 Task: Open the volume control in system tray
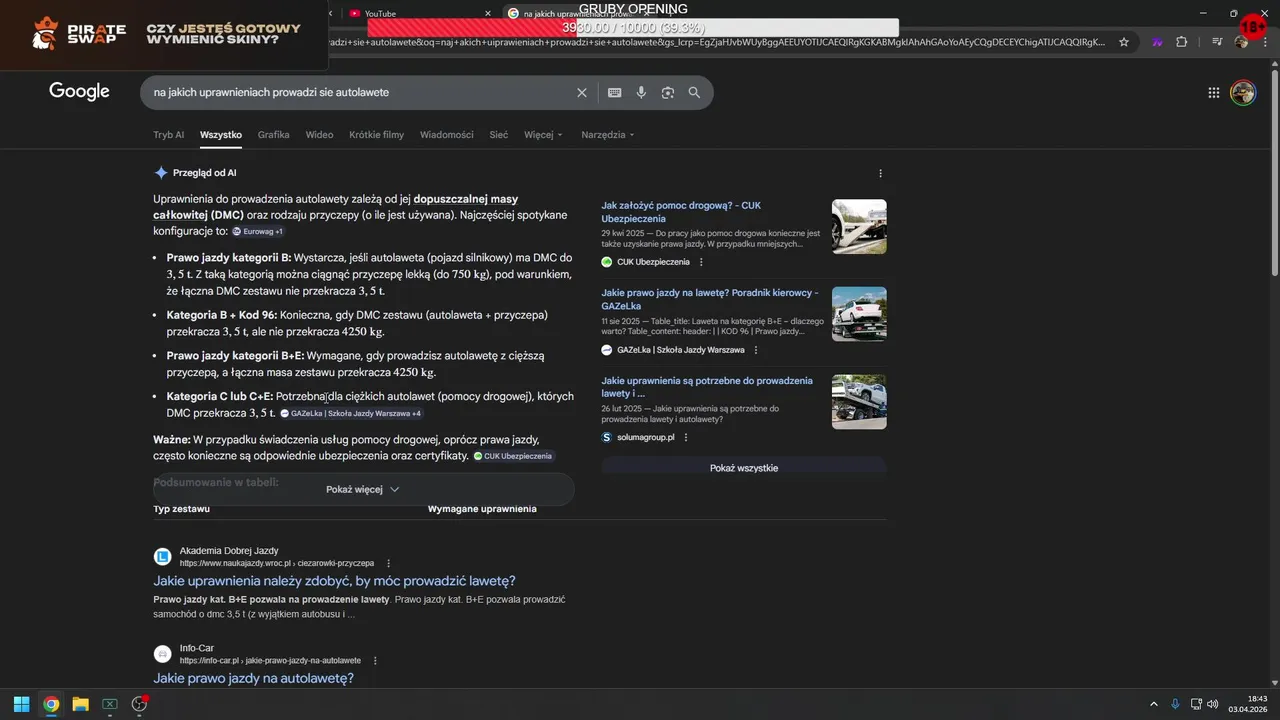click(1212, 704)
